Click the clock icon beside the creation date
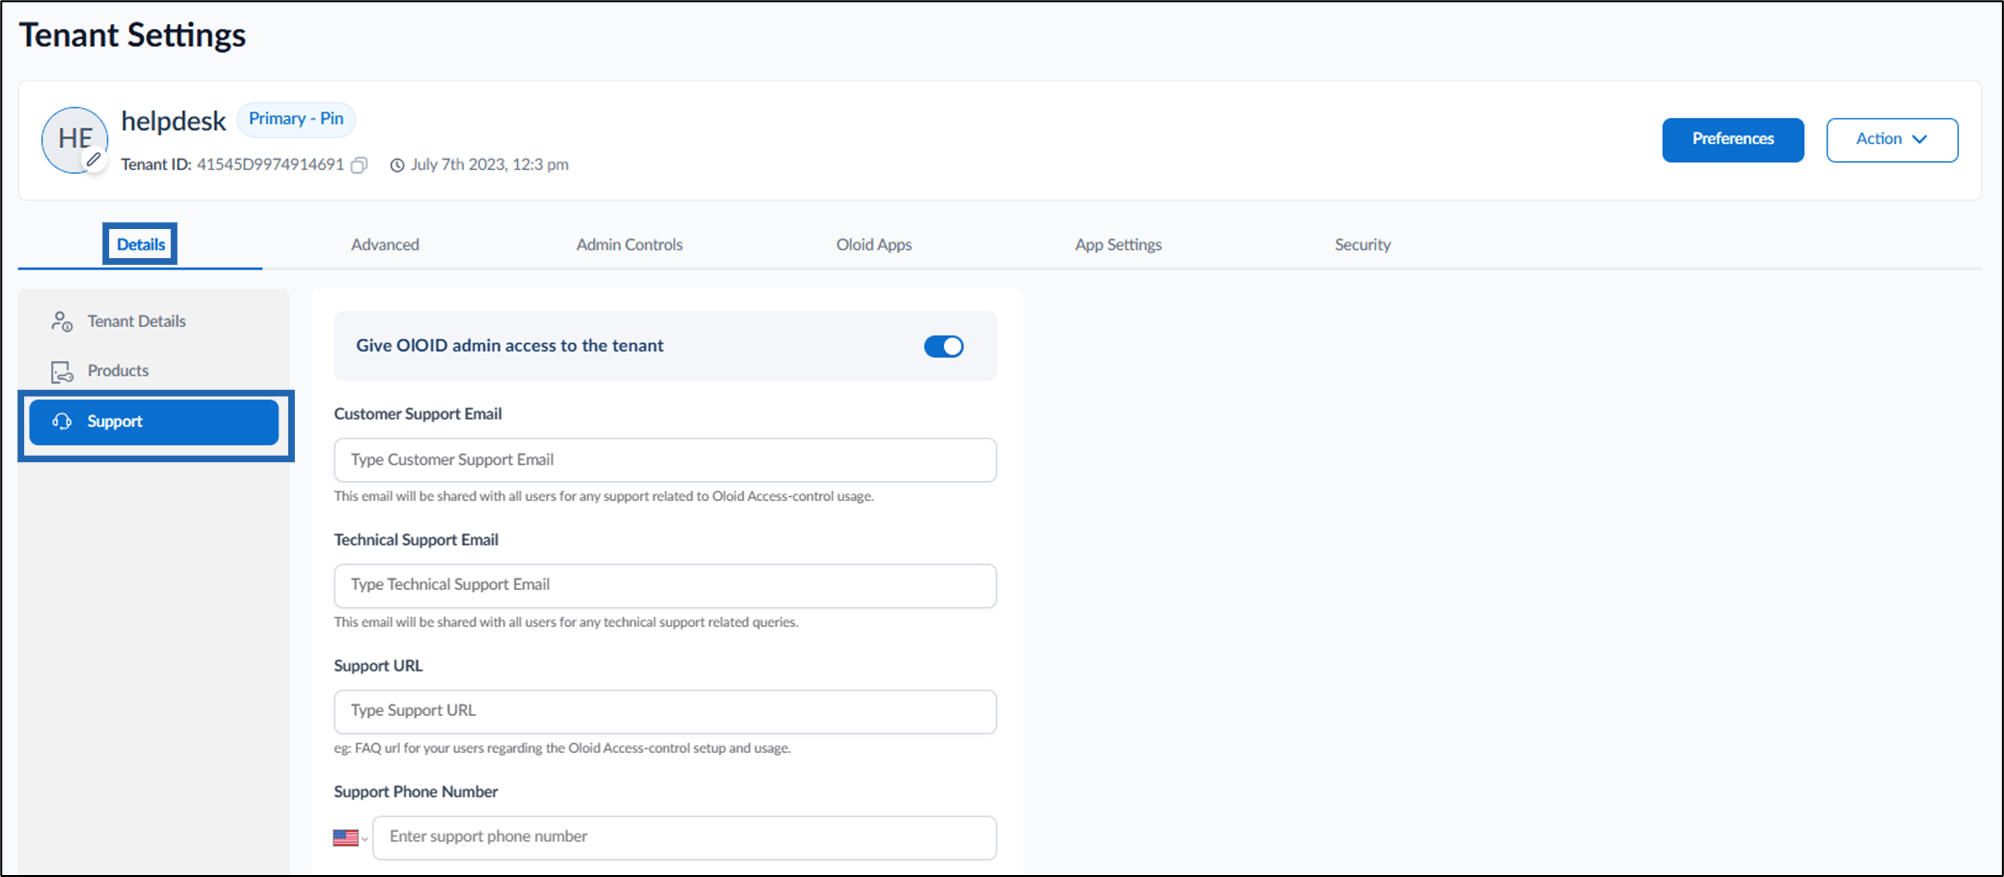The width and height of the screenshot is (2004, 877). [397, 165]
